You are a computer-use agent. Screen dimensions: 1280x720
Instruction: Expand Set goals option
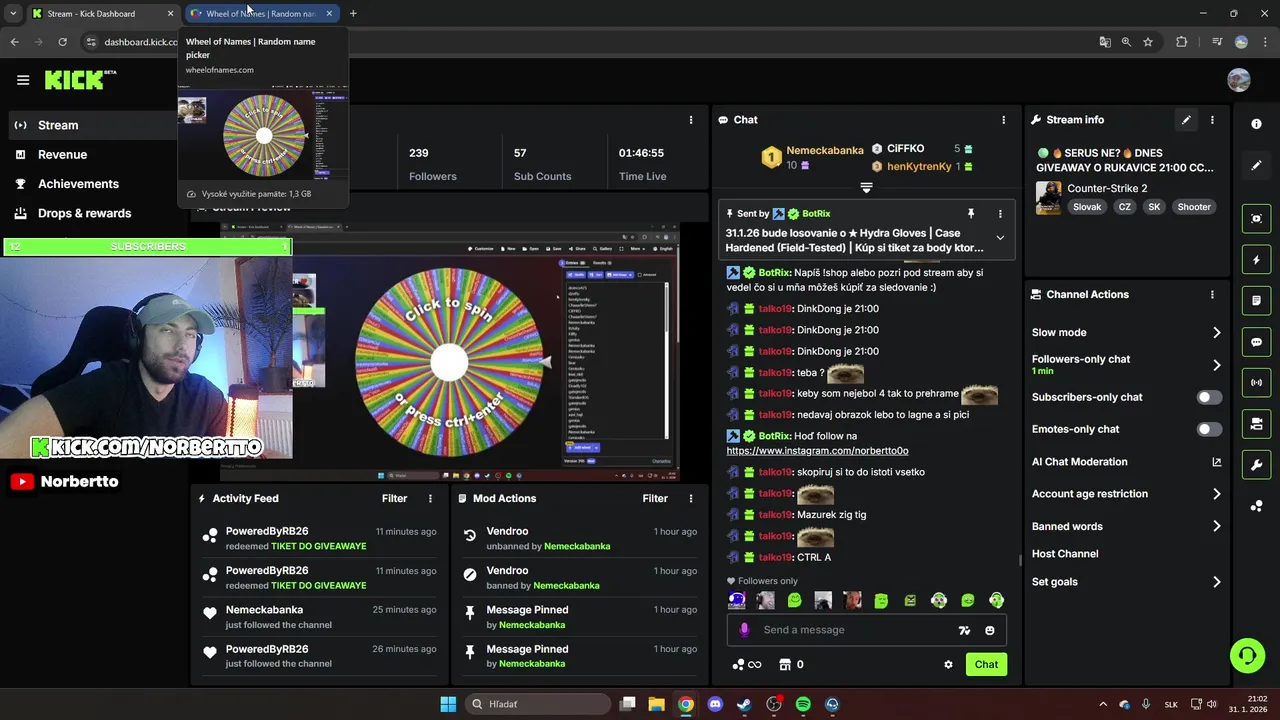coord(1217,582)
